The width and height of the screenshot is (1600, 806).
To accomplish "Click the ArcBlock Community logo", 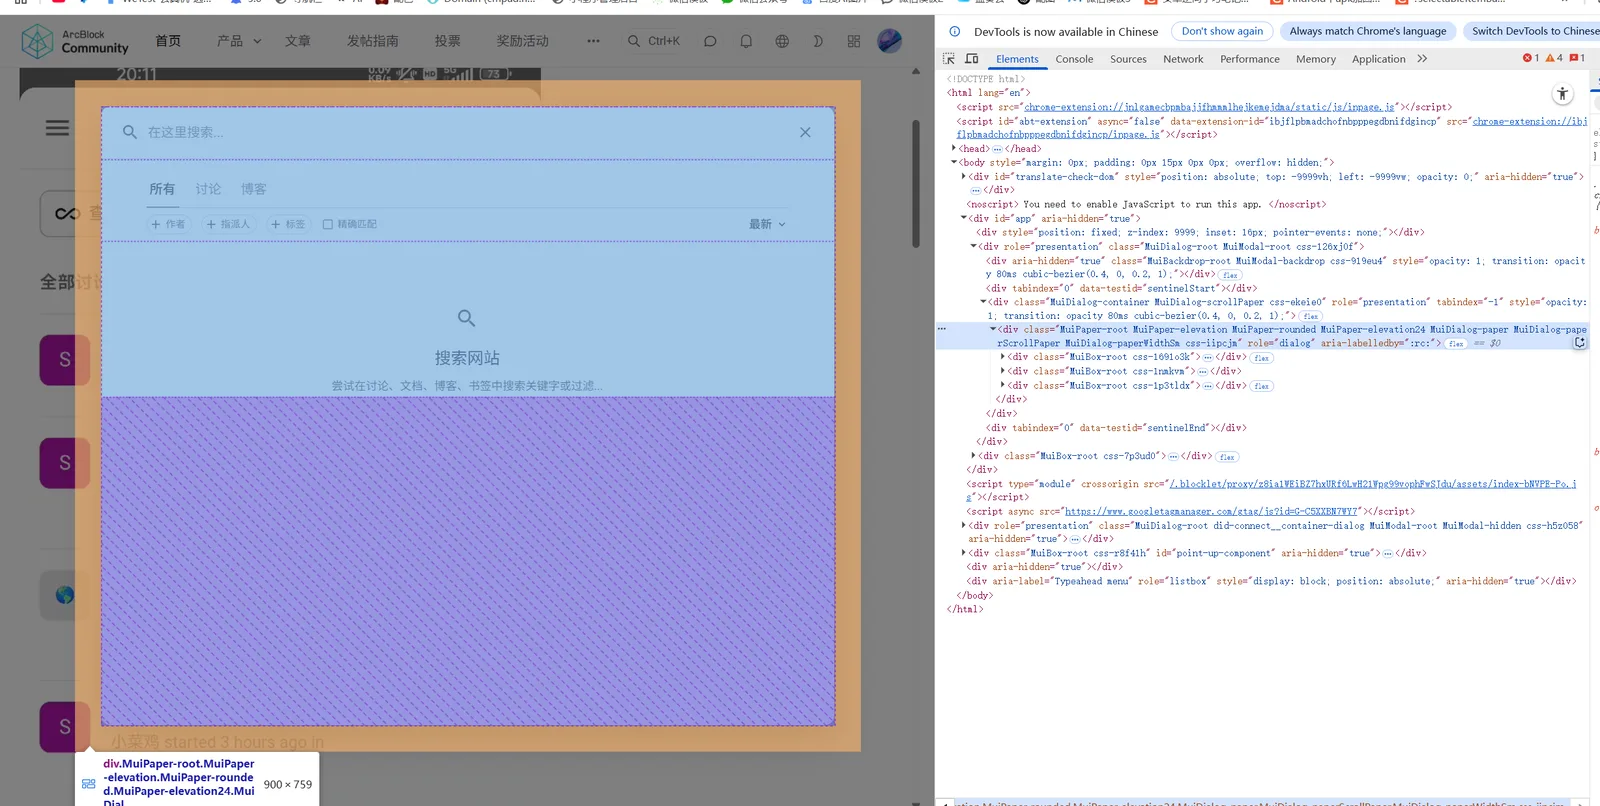I will click(76, 41).
